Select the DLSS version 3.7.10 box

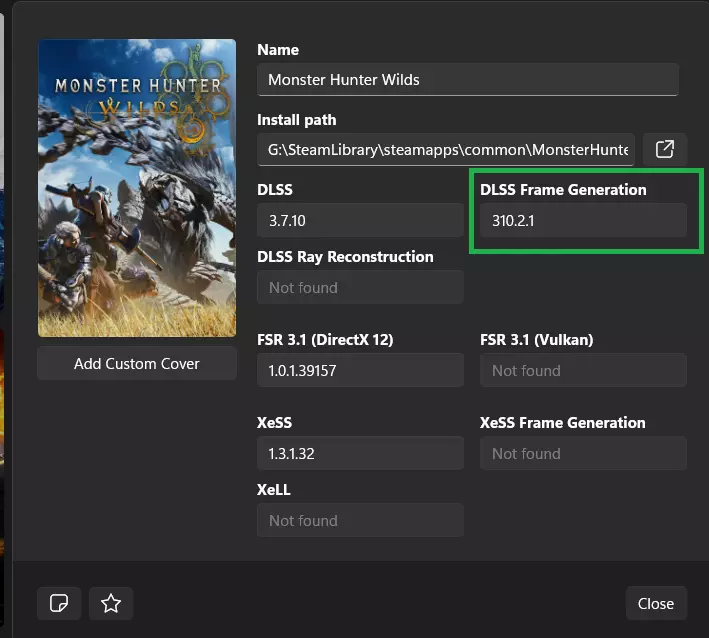(360, 221)
